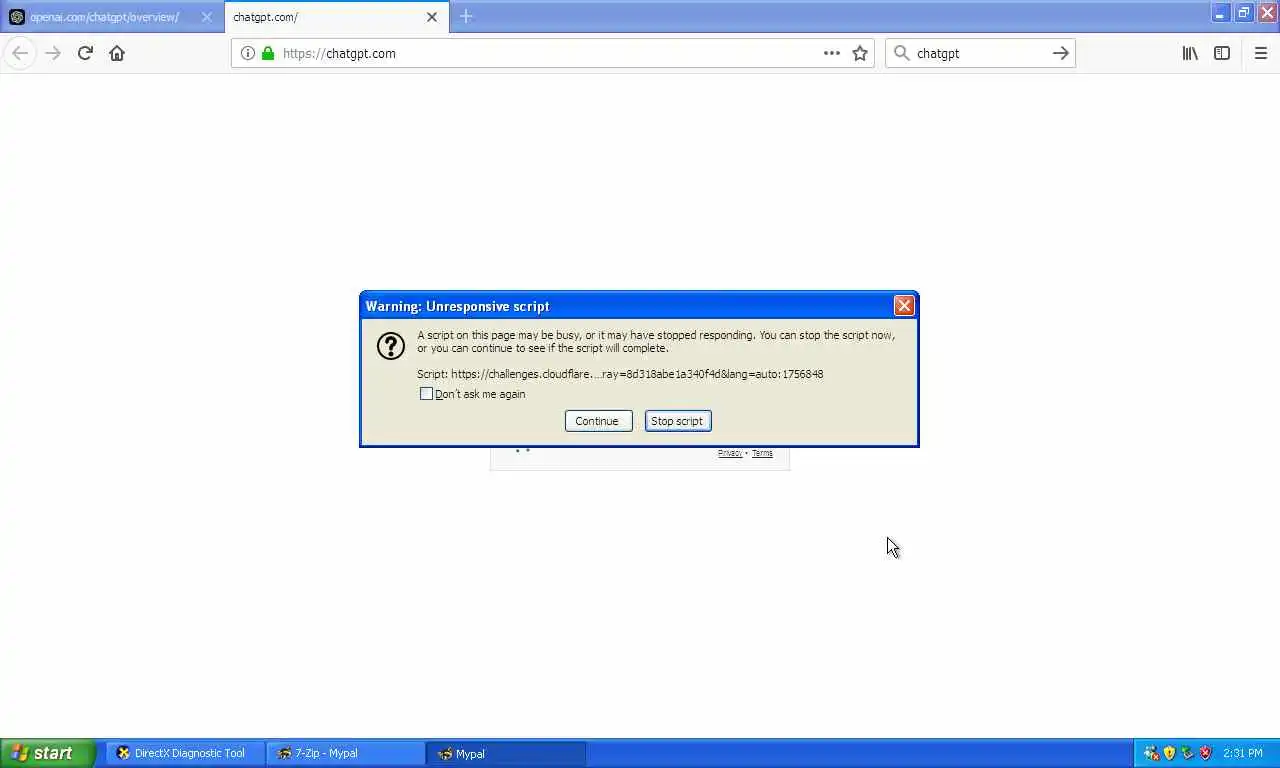Image resolution: width=1280 pixels, height=768 pixels.
Task: Open the browser hamburger menu
Action: click(x=1261, y=53)
